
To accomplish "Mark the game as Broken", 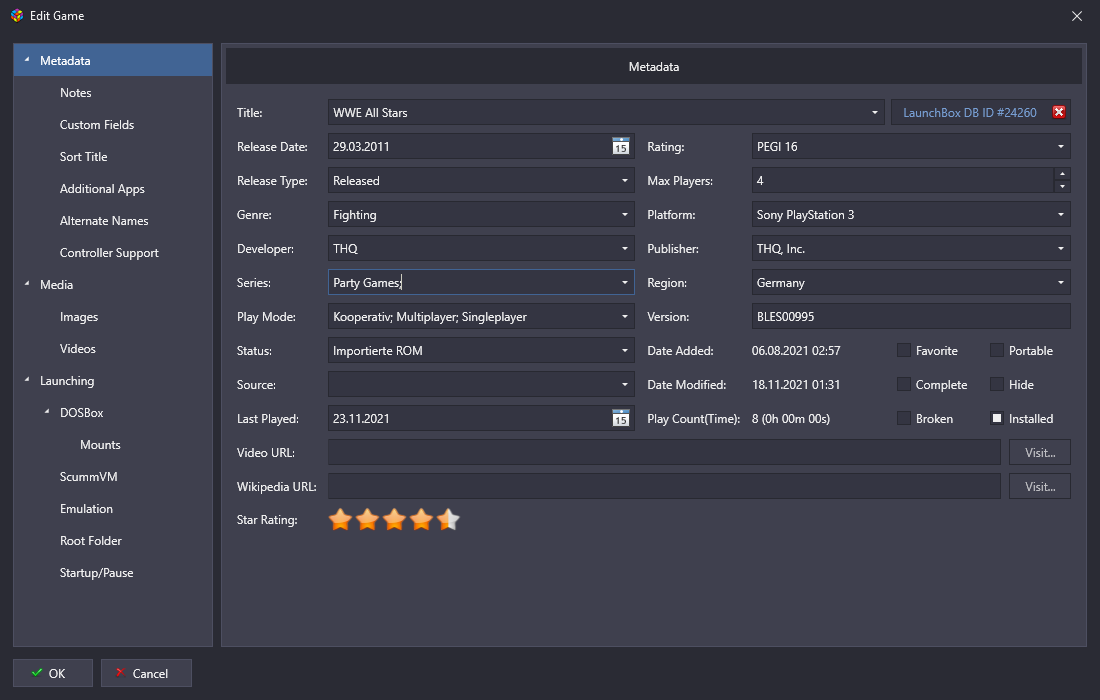I will (903, 419).
